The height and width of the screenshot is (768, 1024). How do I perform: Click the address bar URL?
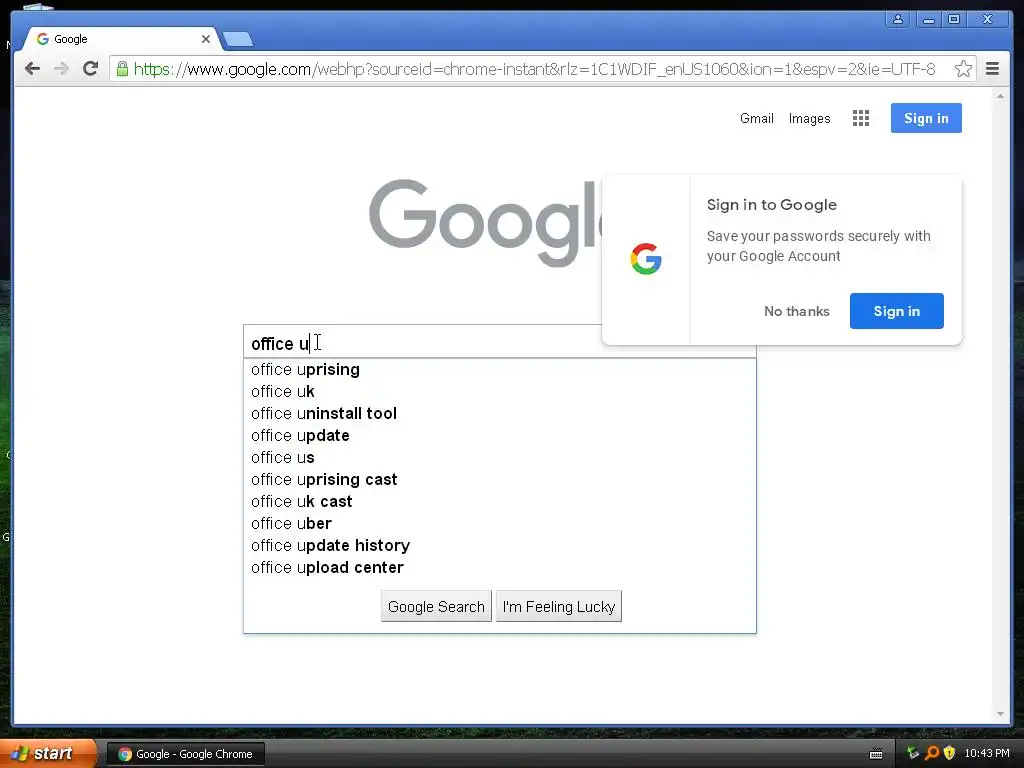[x=534, y=69]
